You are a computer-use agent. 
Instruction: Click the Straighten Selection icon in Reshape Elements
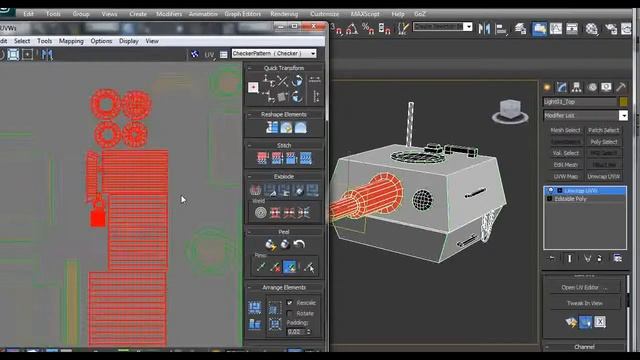tap(272, 127)
